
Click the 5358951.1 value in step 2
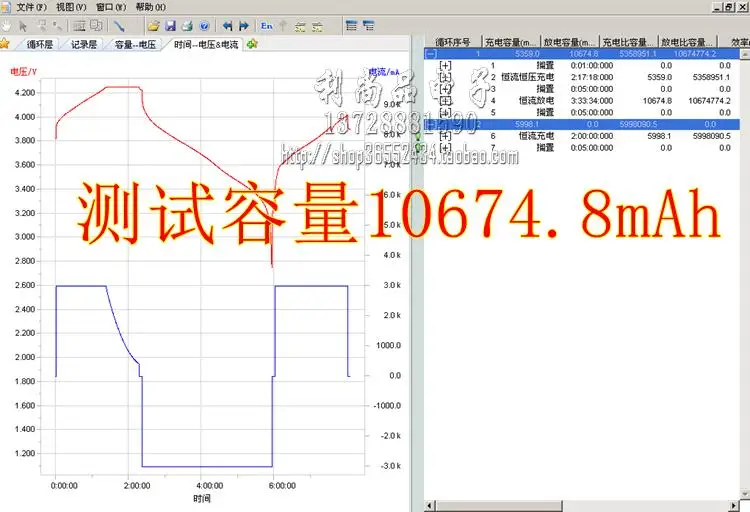point(711,77)
